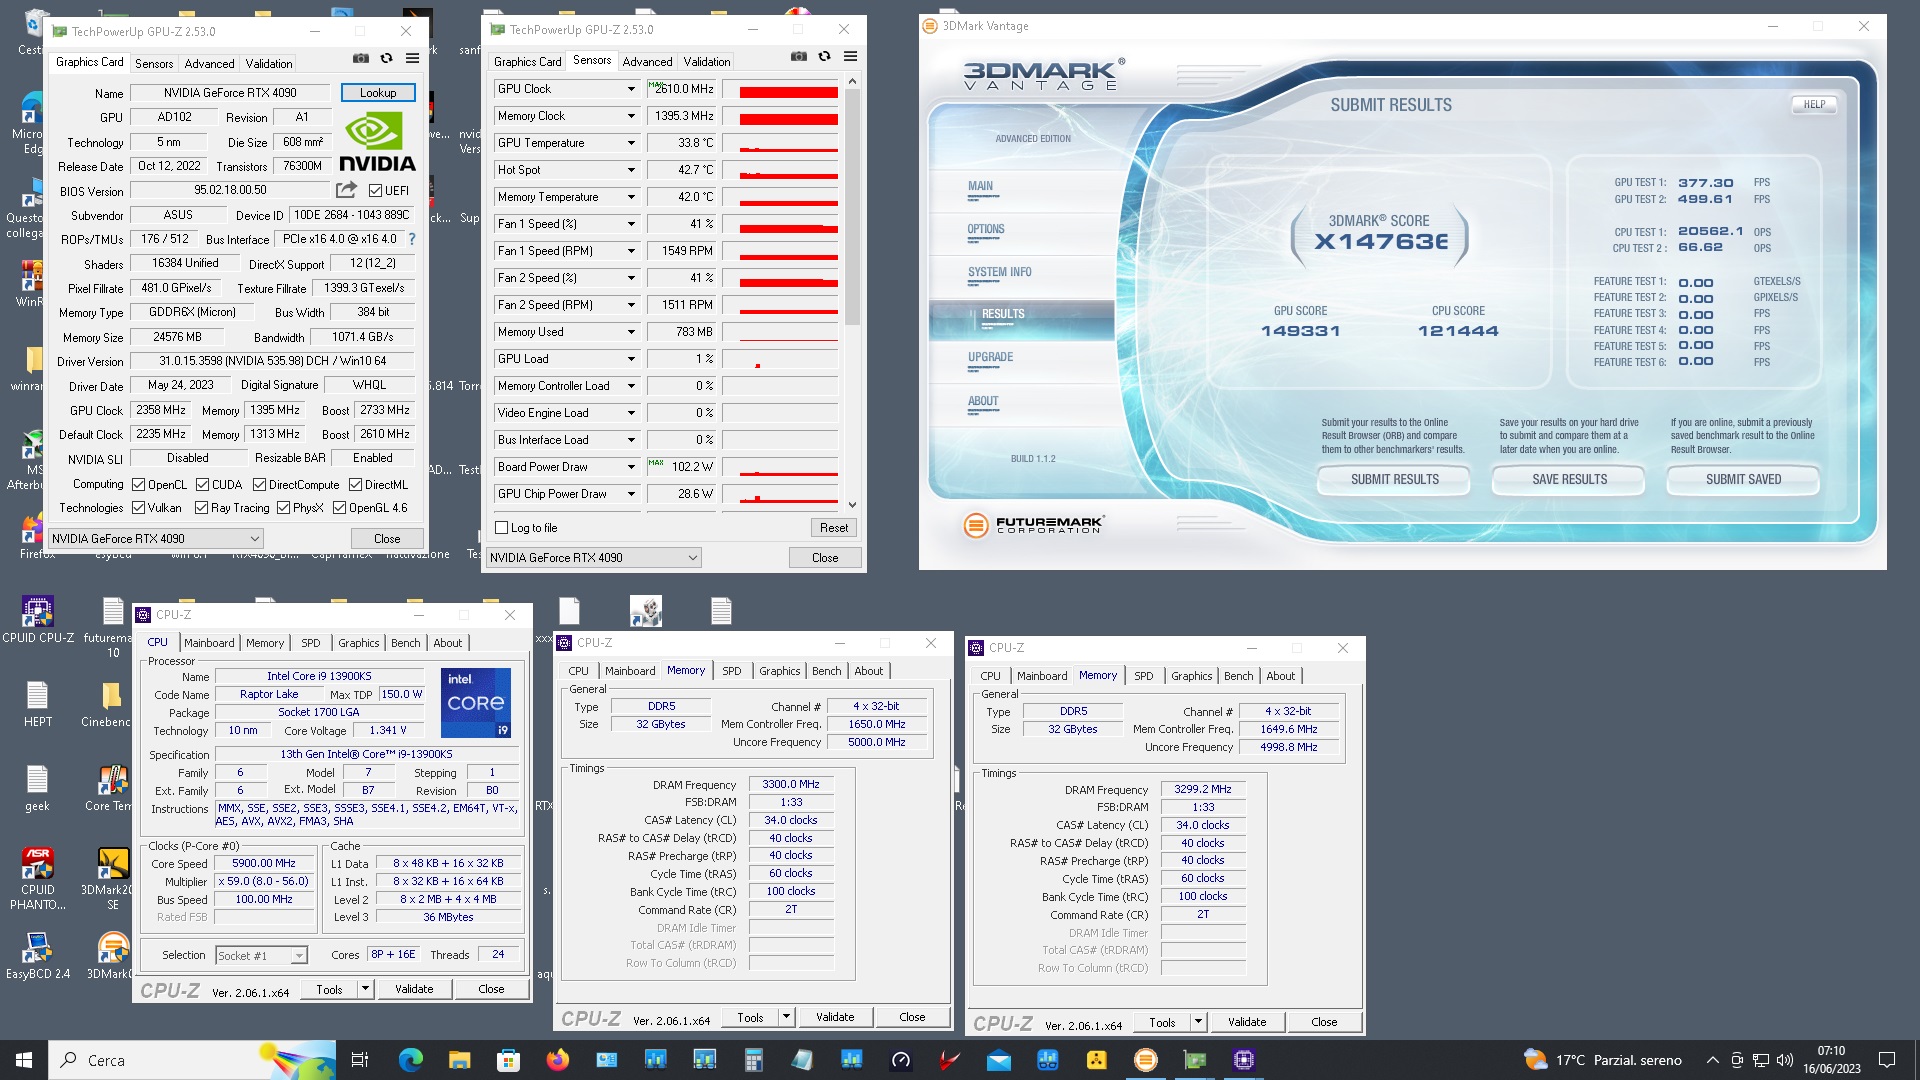Viewport: 1920px width, 1080px height.
Task: Open Task View on the taskbar
Action: 360,1060
